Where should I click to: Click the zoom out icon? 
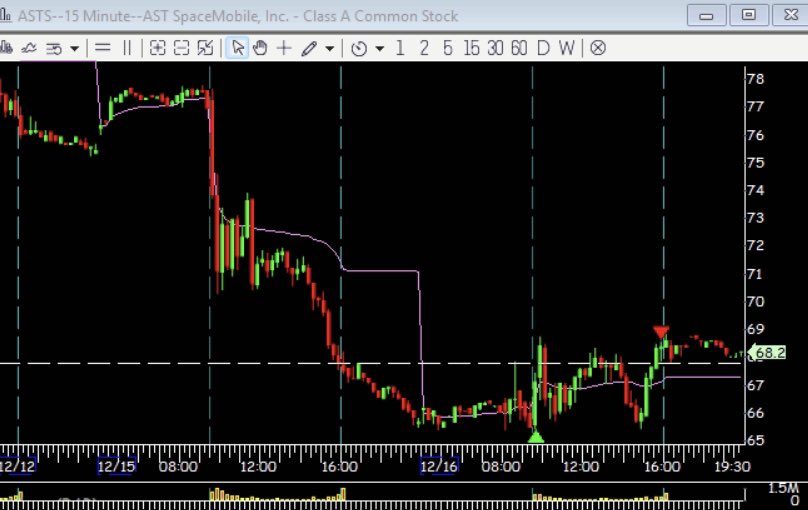[x=181, y=48]
